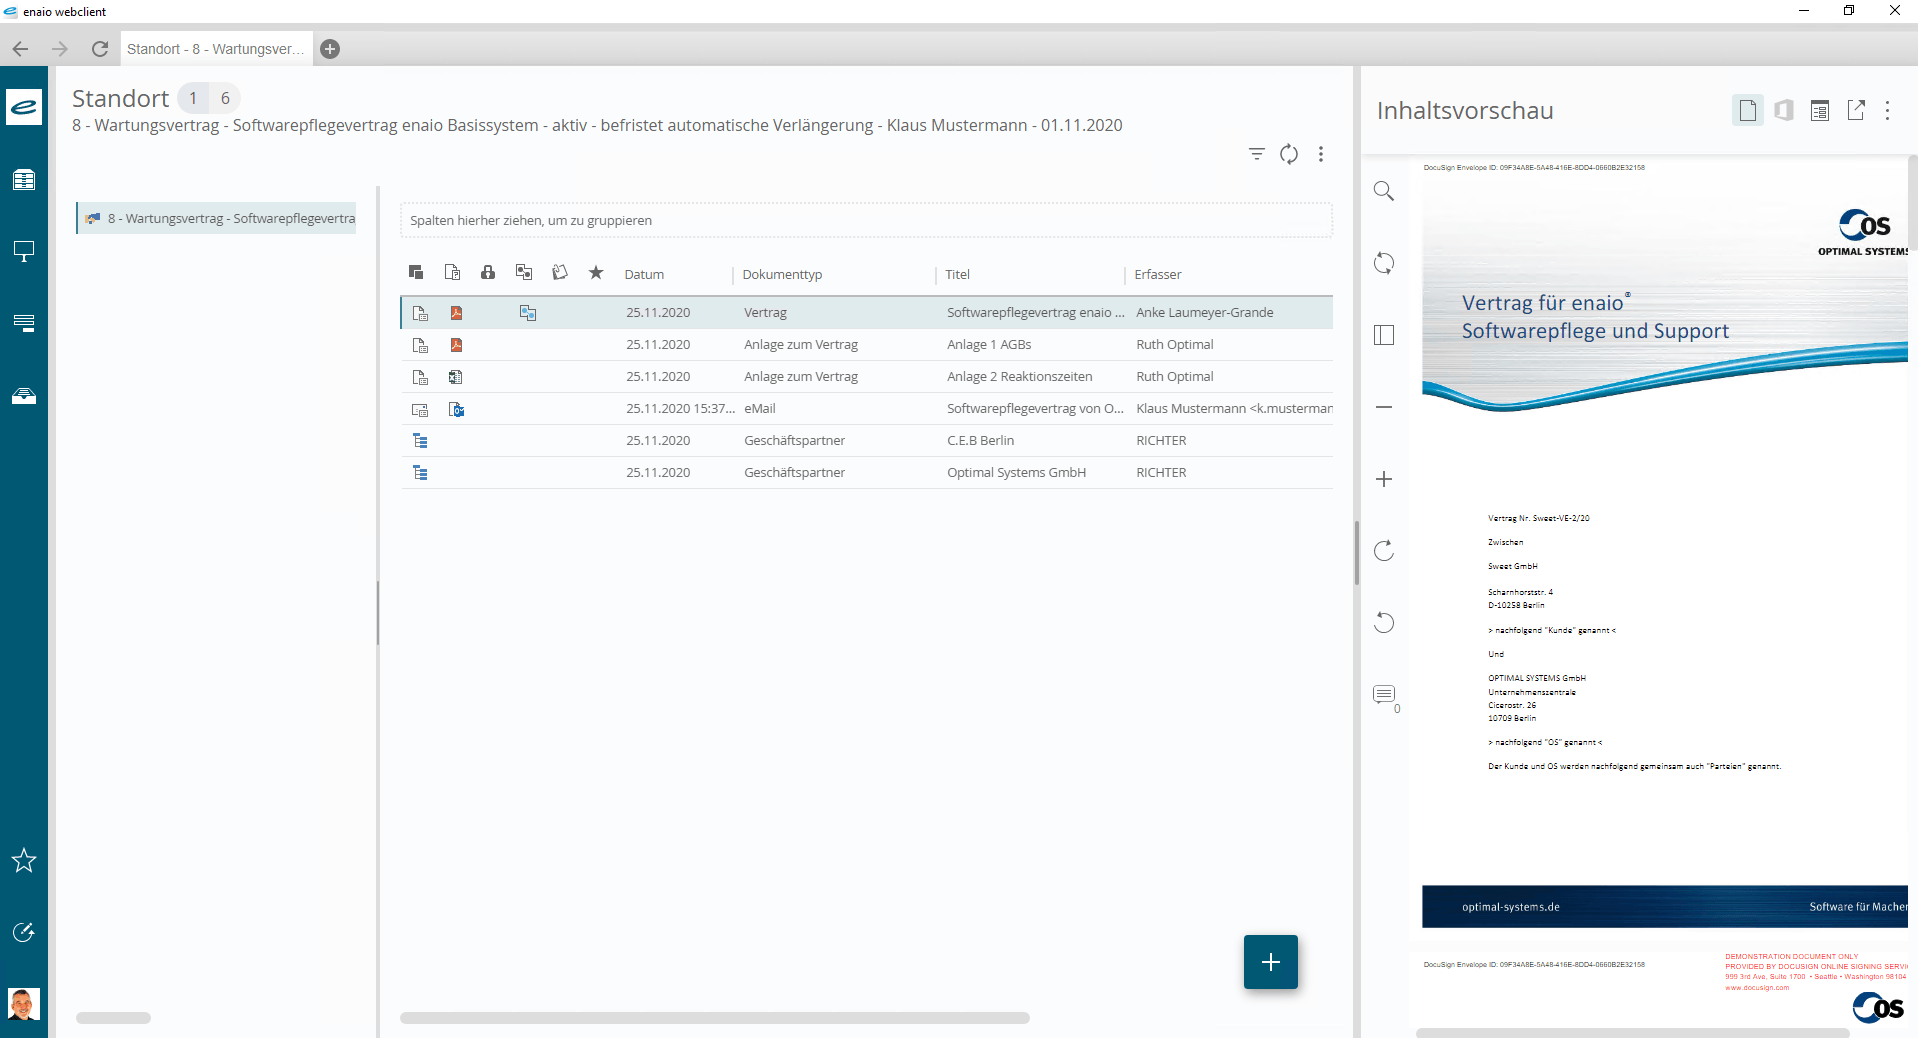Open preview in external window

tap(1856, 111)
